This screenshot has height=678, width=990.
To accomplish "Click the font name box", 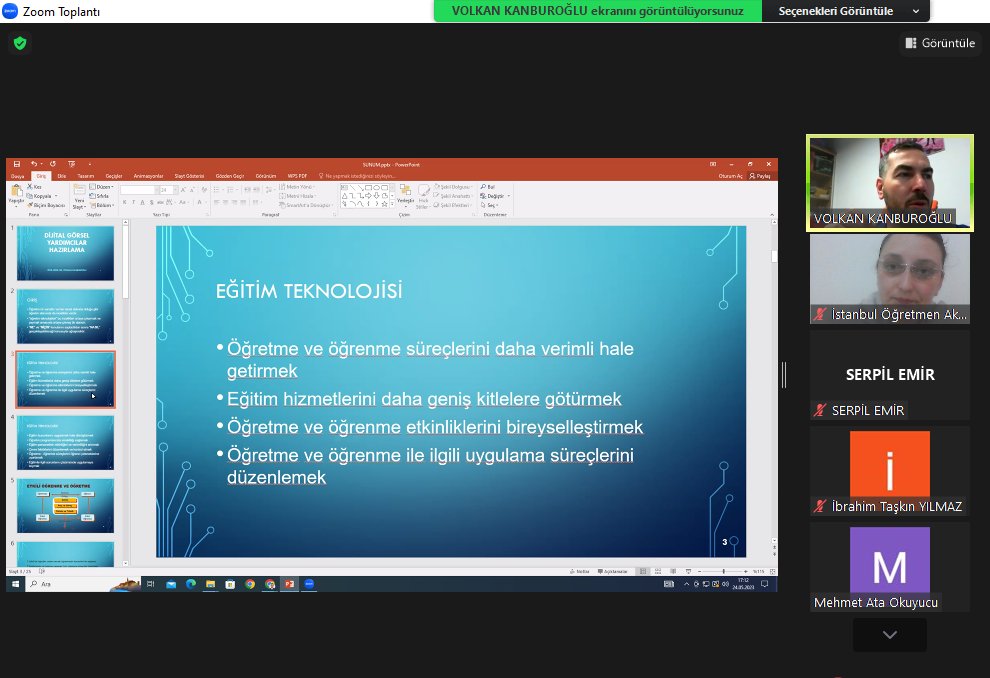I will pos(138,190).
